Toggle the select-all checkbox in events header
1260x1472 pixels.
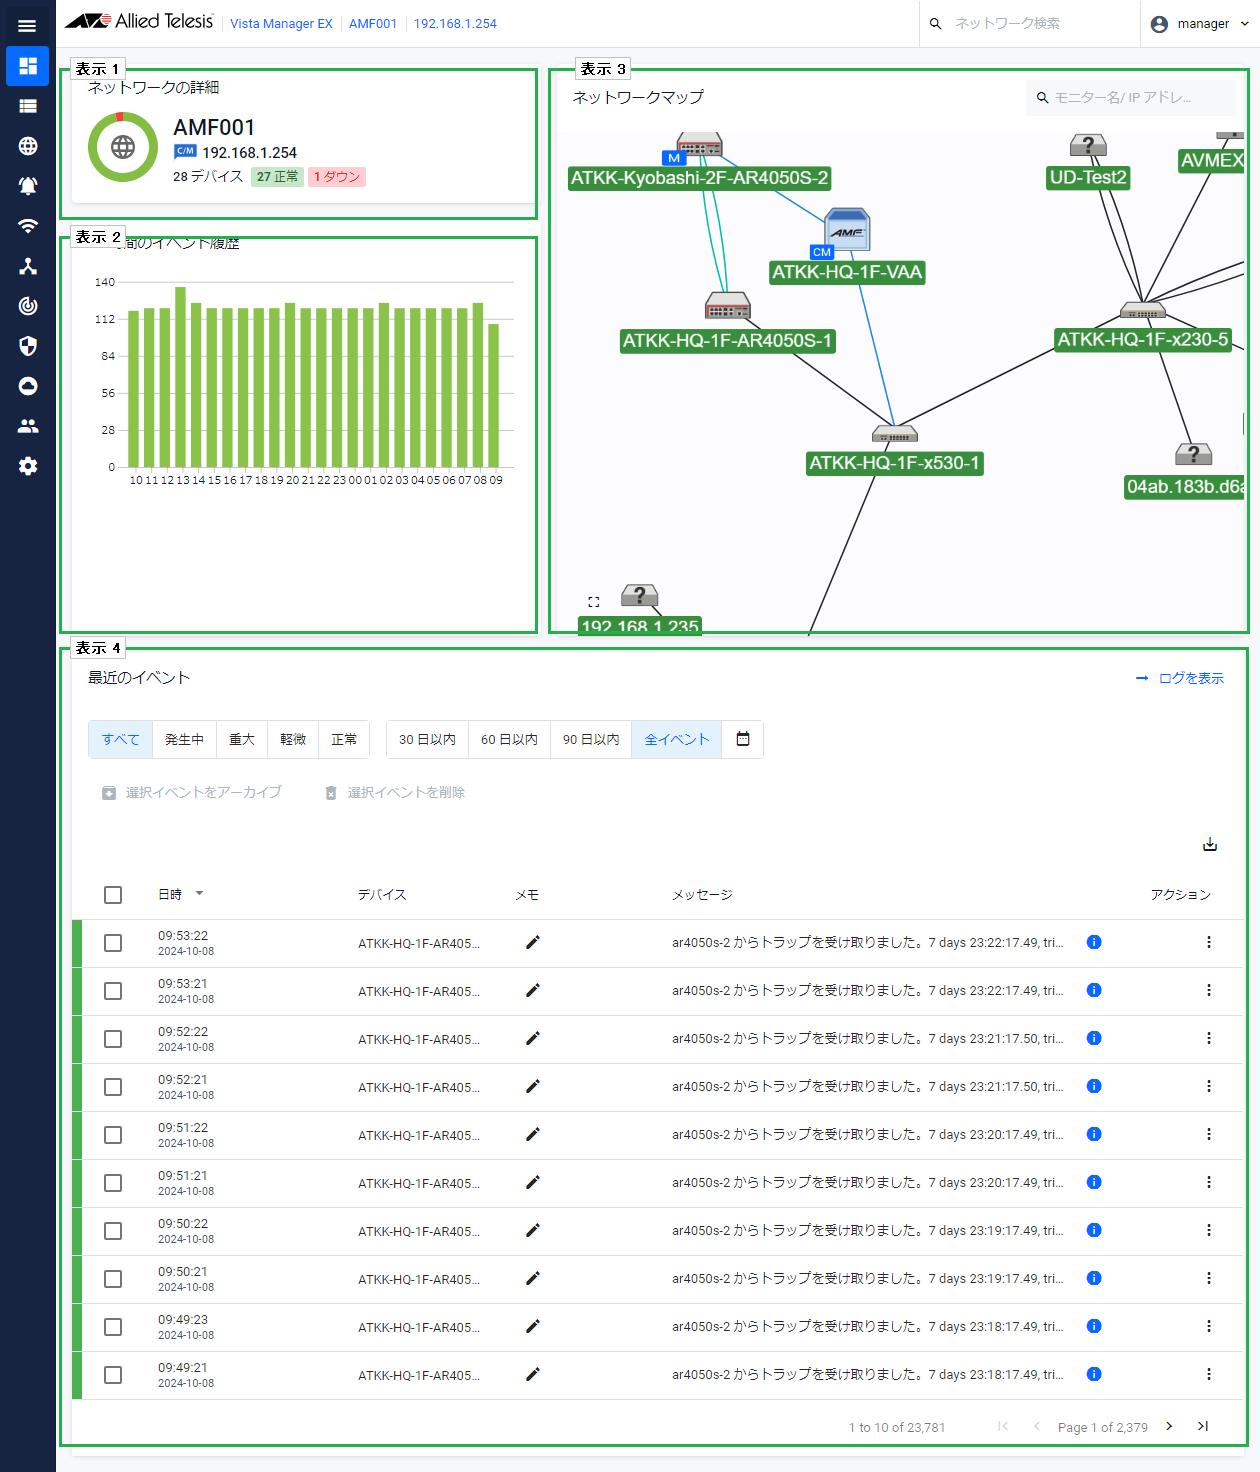[x=113, y=895]
